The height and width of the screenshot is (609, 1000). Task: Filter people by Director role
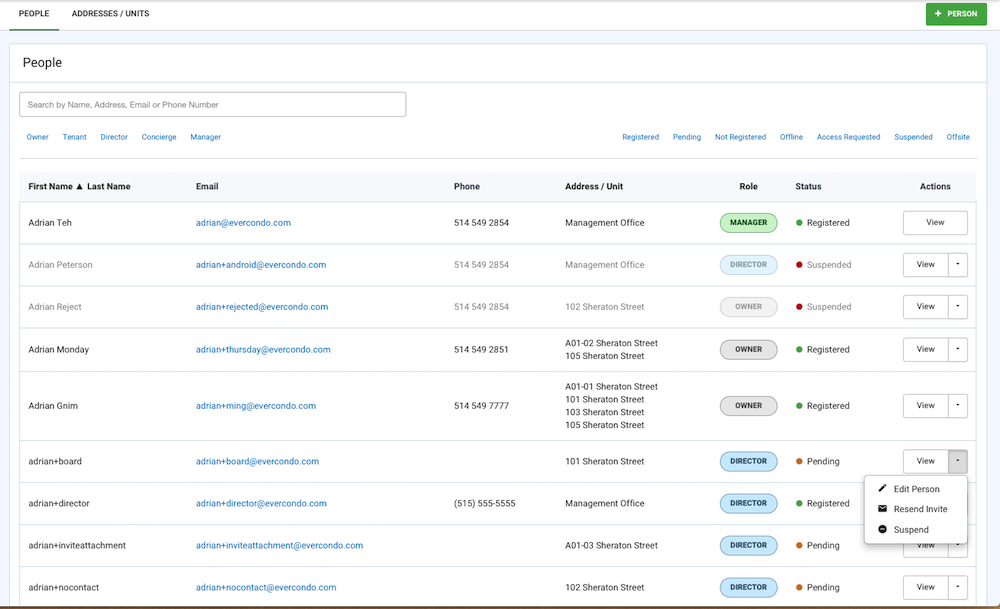(114, 137)
